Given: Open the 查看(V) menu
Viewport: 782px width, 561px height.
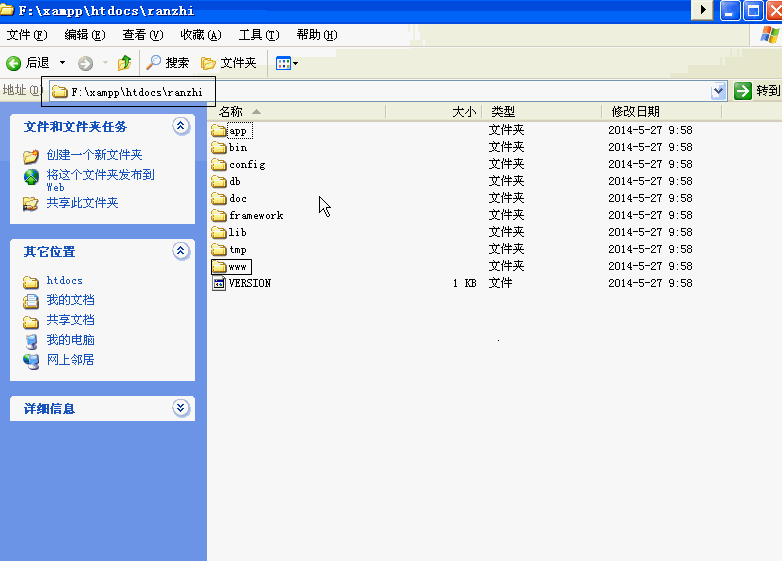Looking at the screenshot, I should [x=143, y=35].
